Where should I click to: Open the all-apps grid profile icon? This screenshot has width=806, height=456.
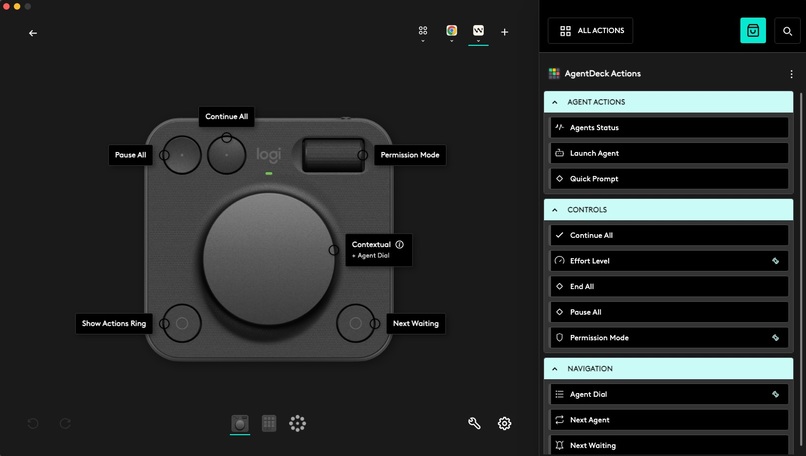click(423, 30)
